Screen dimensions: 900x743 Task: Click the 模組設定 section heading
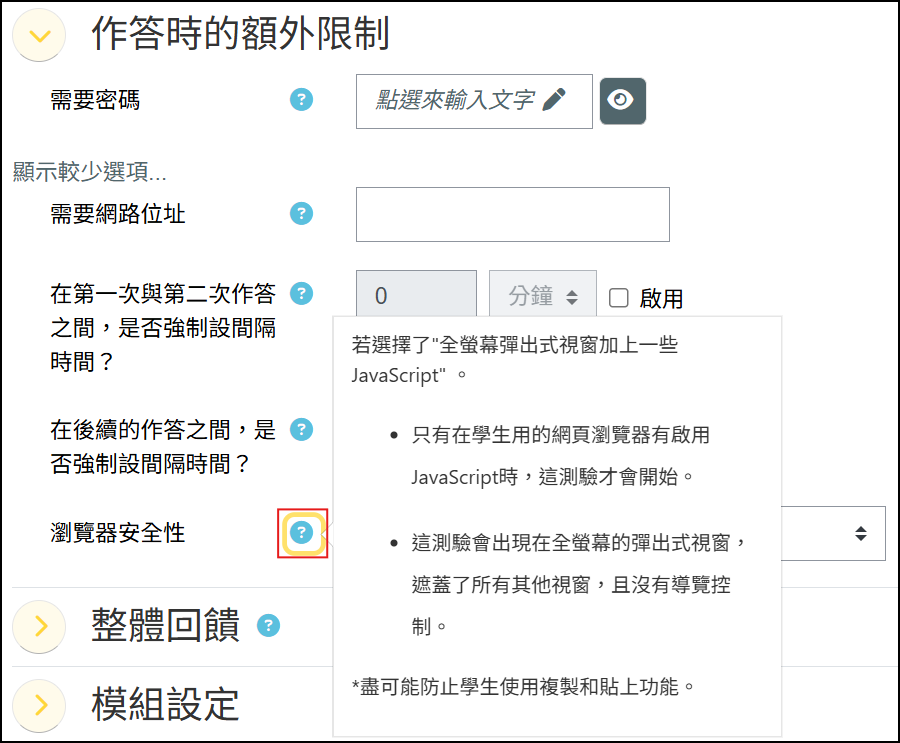point(165,705)
